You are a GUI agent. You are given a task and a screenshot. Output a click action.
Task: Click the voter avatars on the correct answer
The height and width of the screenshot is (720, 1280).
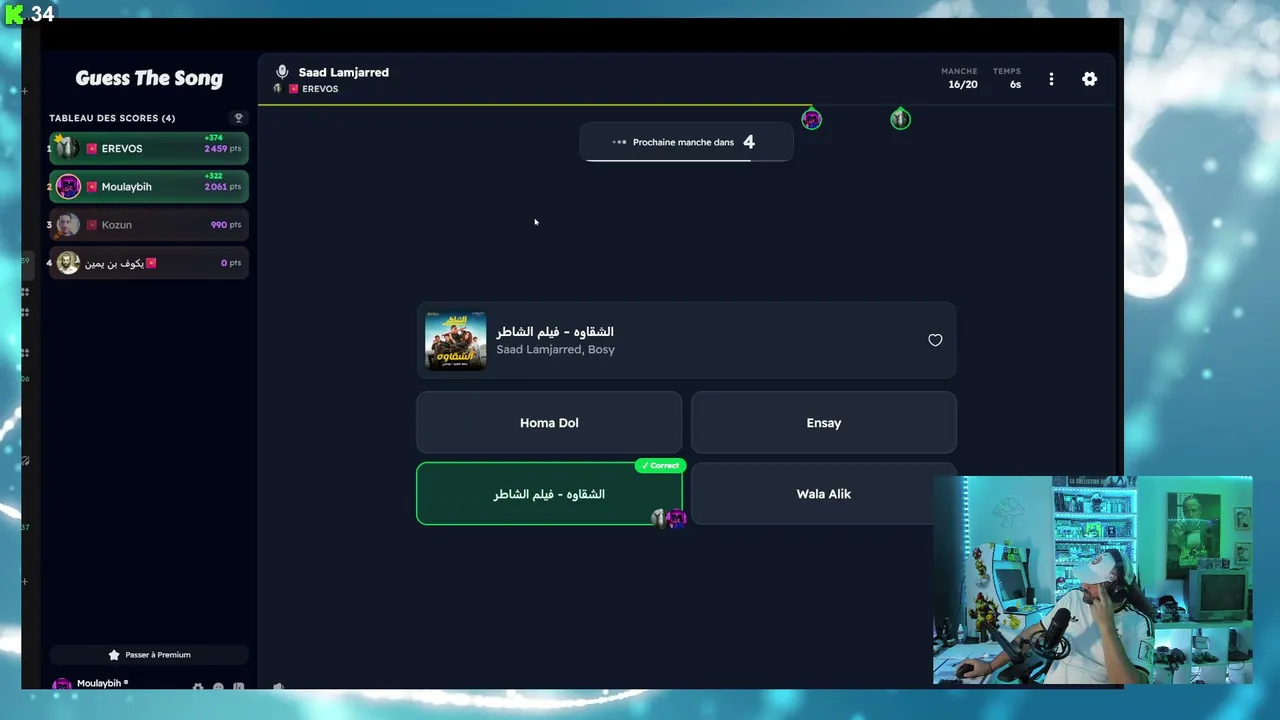click(668, 518)
